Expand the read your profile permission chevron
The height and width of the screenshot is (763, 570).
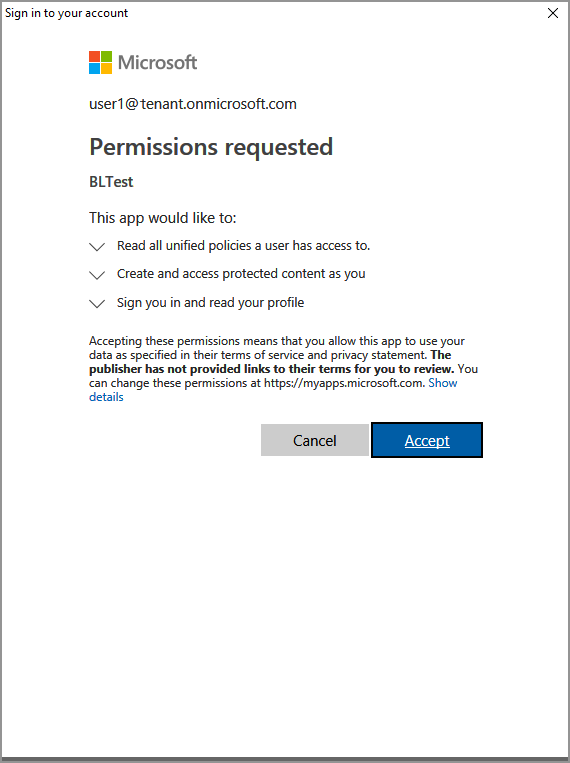[97, 304]
